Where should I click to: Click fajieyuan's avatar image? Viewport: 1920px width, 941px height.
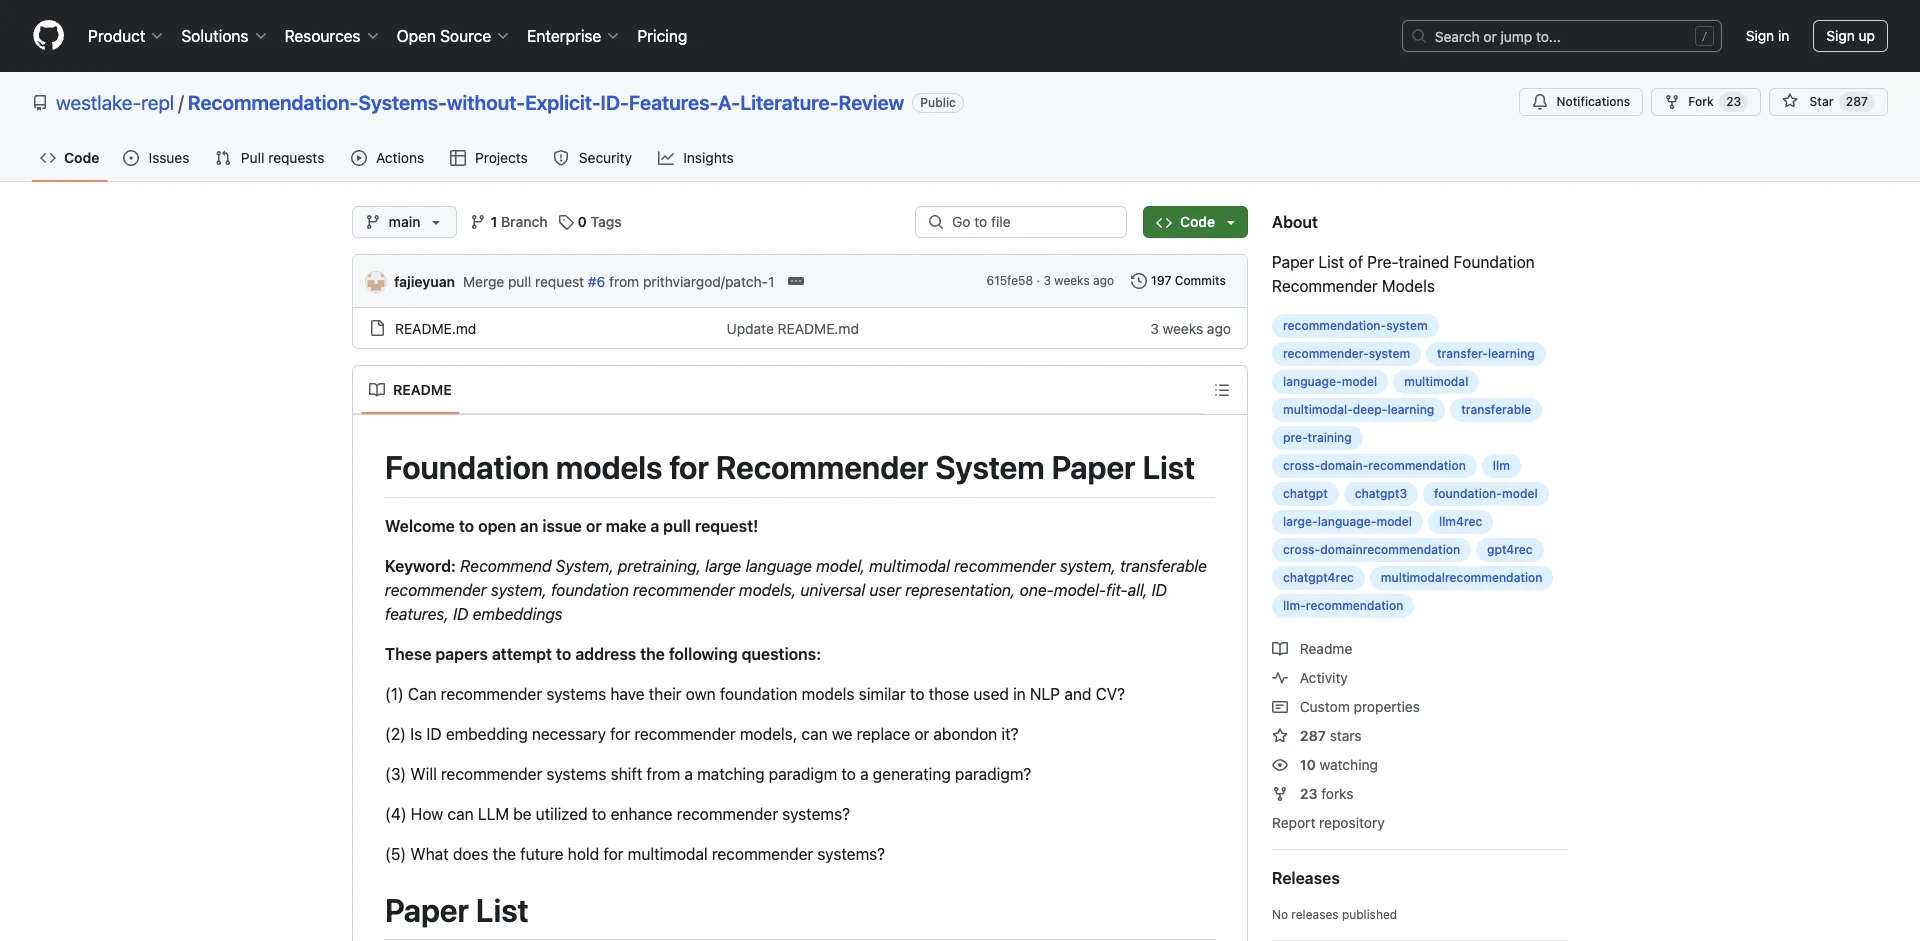pyautogui.click(x=376, y=282)
